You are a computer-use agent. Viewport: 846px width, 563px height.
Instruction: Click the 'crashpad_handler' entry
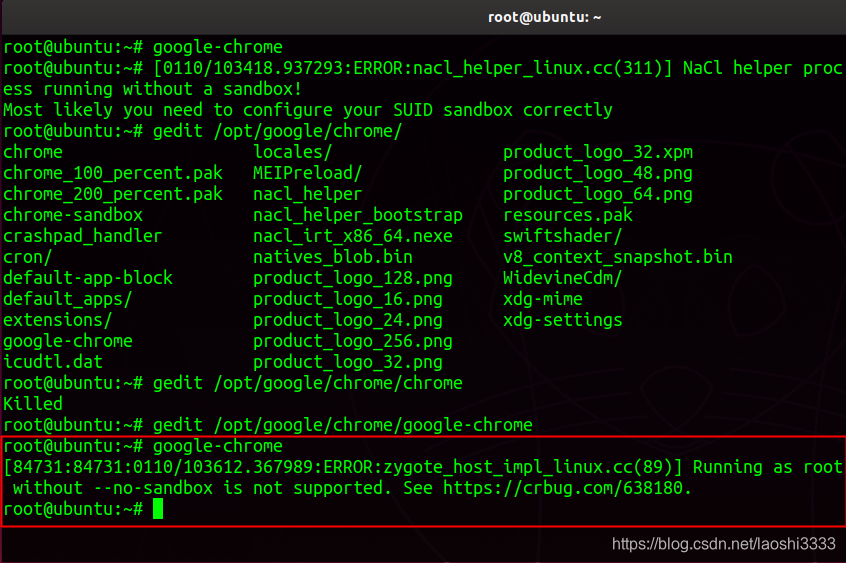click(83, 236)
